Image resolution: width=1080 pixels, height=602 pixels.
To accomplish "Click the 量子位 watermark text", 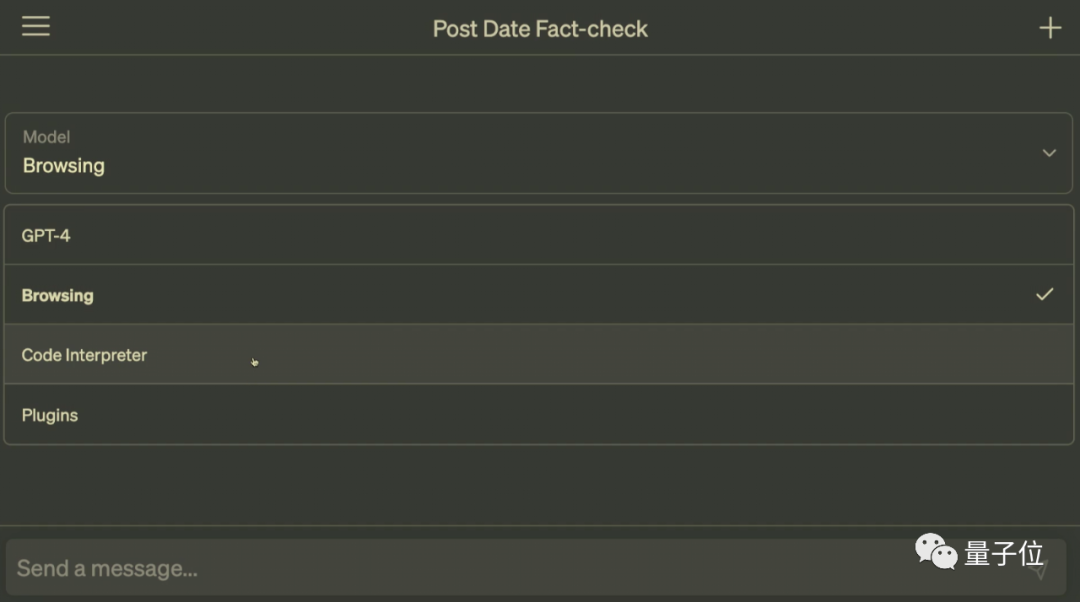I will 1004,553.
